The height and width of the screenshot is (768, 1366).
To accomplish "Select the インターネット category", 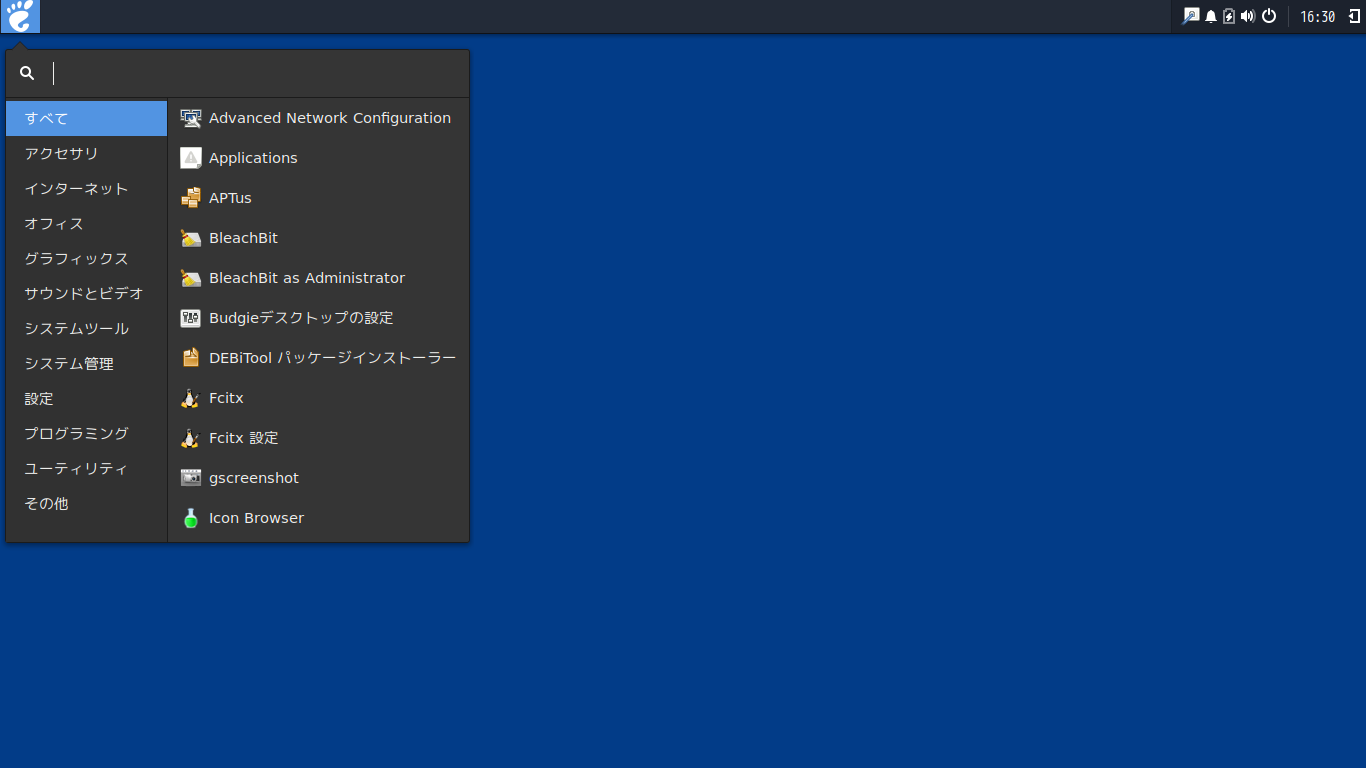I will click(x=87, y=188).
